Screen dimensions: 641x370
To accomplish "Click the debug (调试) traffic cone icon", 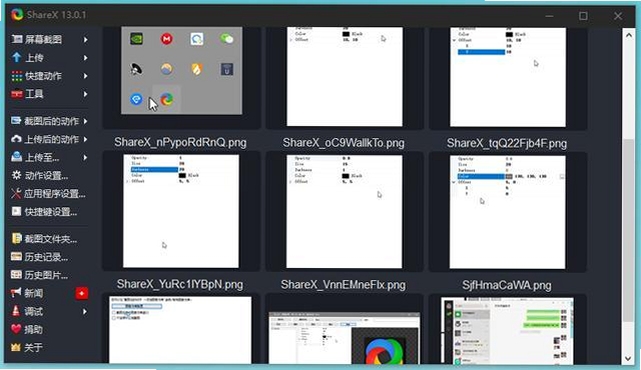I will pyautogui.click(x=16, y=311).
